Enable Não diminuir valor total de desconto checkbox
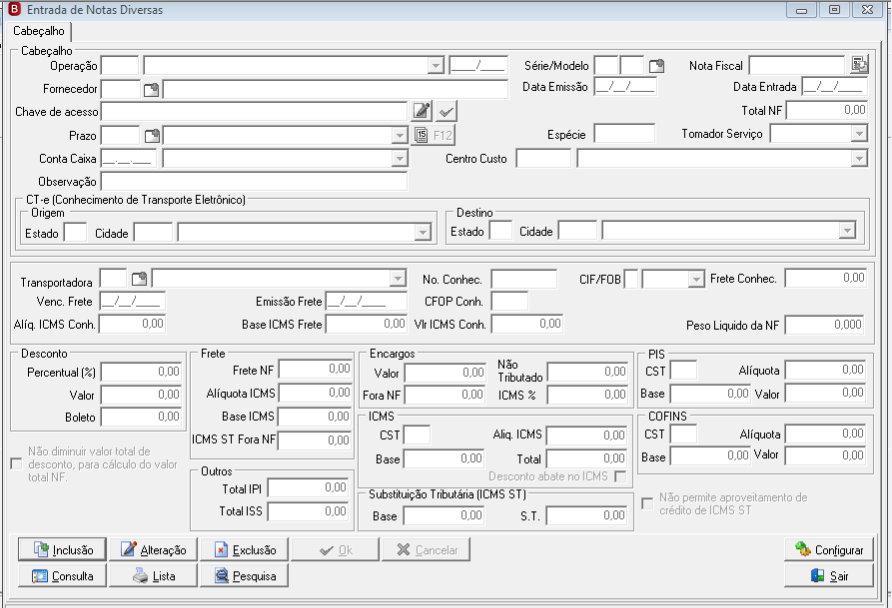Screen dimensions: 892x608 pos(16,464)
